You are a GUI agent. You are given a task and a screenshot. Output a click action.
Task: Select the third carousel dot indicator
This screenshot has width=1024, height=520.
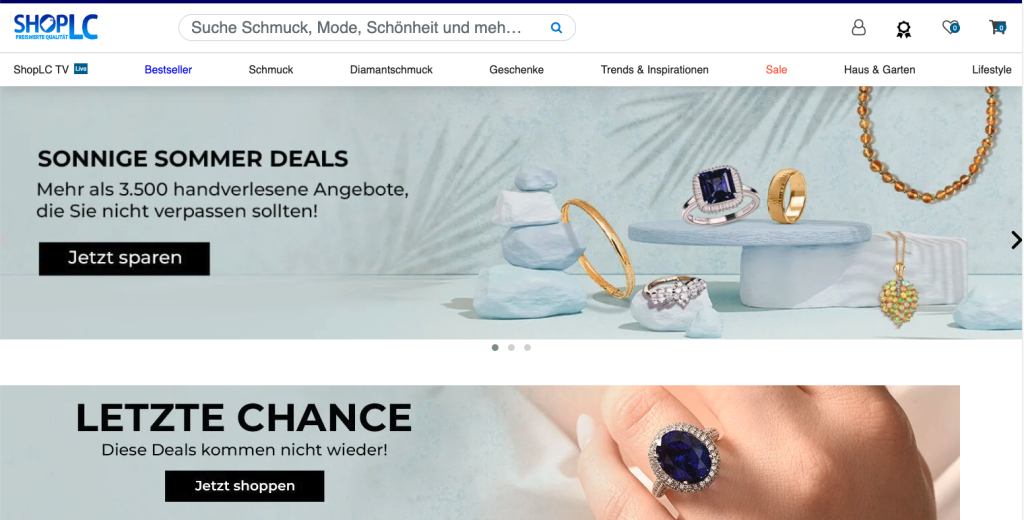(x=527, y=348)
